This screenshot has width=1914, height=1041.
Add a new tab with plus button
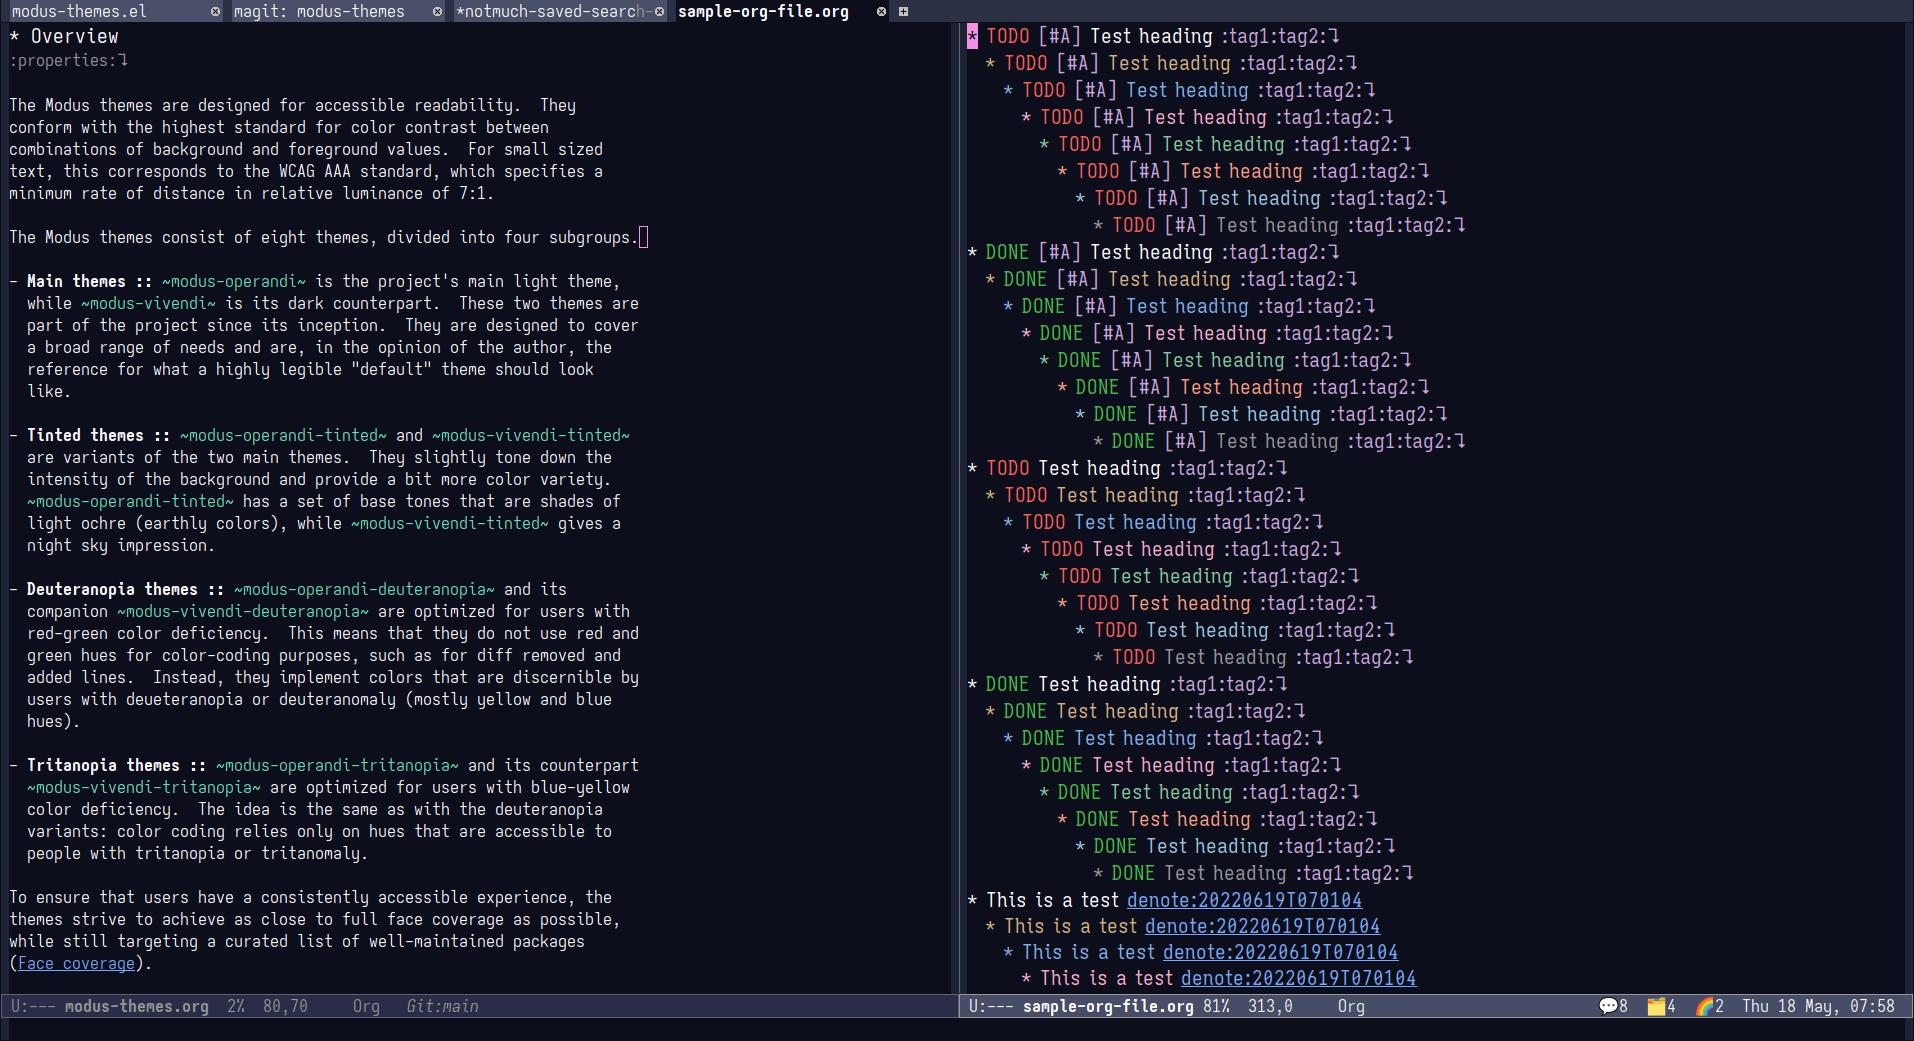tap(903, 12)
